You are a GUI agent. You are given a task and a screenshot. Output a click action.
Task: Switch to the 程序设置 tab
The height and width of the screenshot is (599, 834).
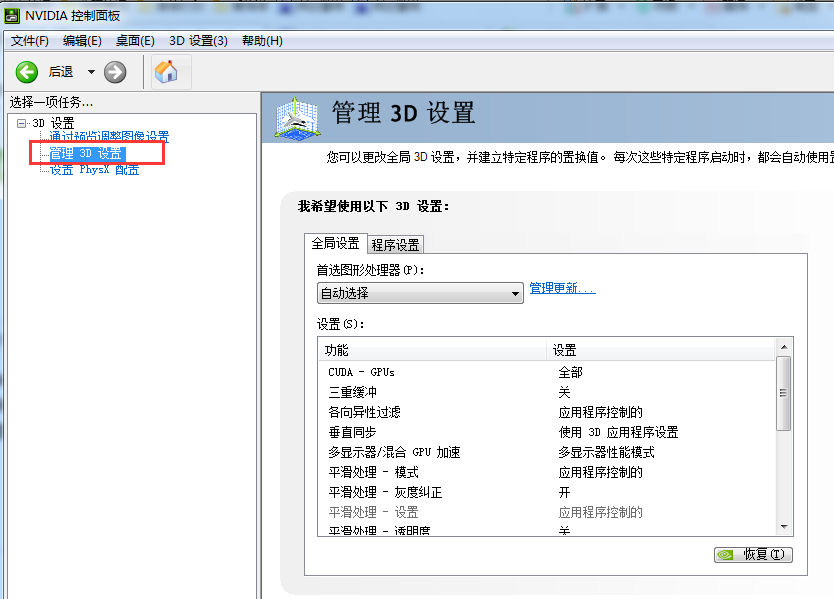[395, 245]
